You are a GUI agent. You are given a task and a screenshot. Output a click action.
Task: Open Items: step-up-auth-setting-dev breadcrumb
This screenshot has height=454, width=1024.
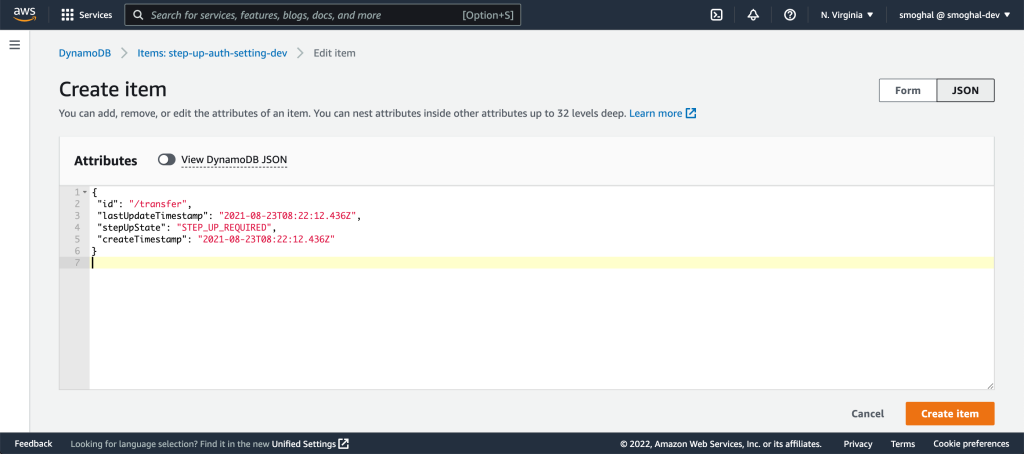pos(212,53)
